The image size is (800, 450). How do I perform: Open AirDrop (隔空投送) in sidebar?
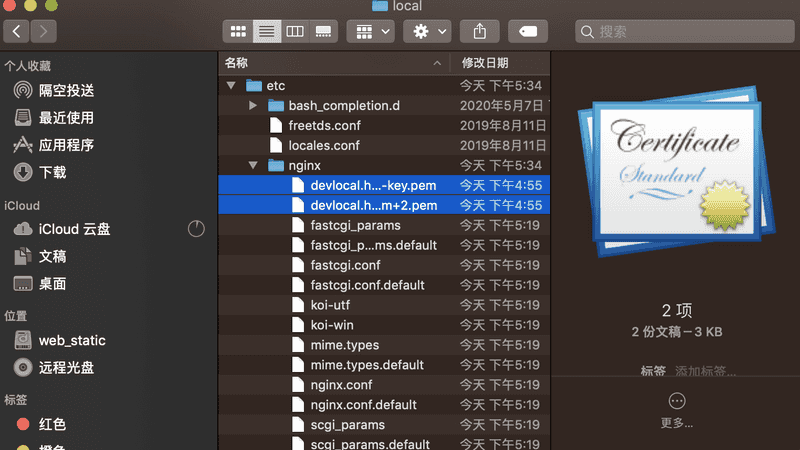coord(66,90)
